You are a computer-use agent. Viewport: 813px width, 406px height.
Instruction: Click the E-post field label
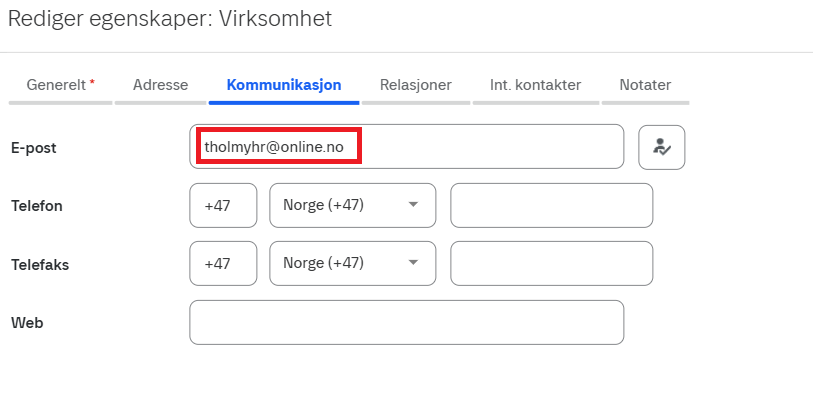(x=34, y=148)
